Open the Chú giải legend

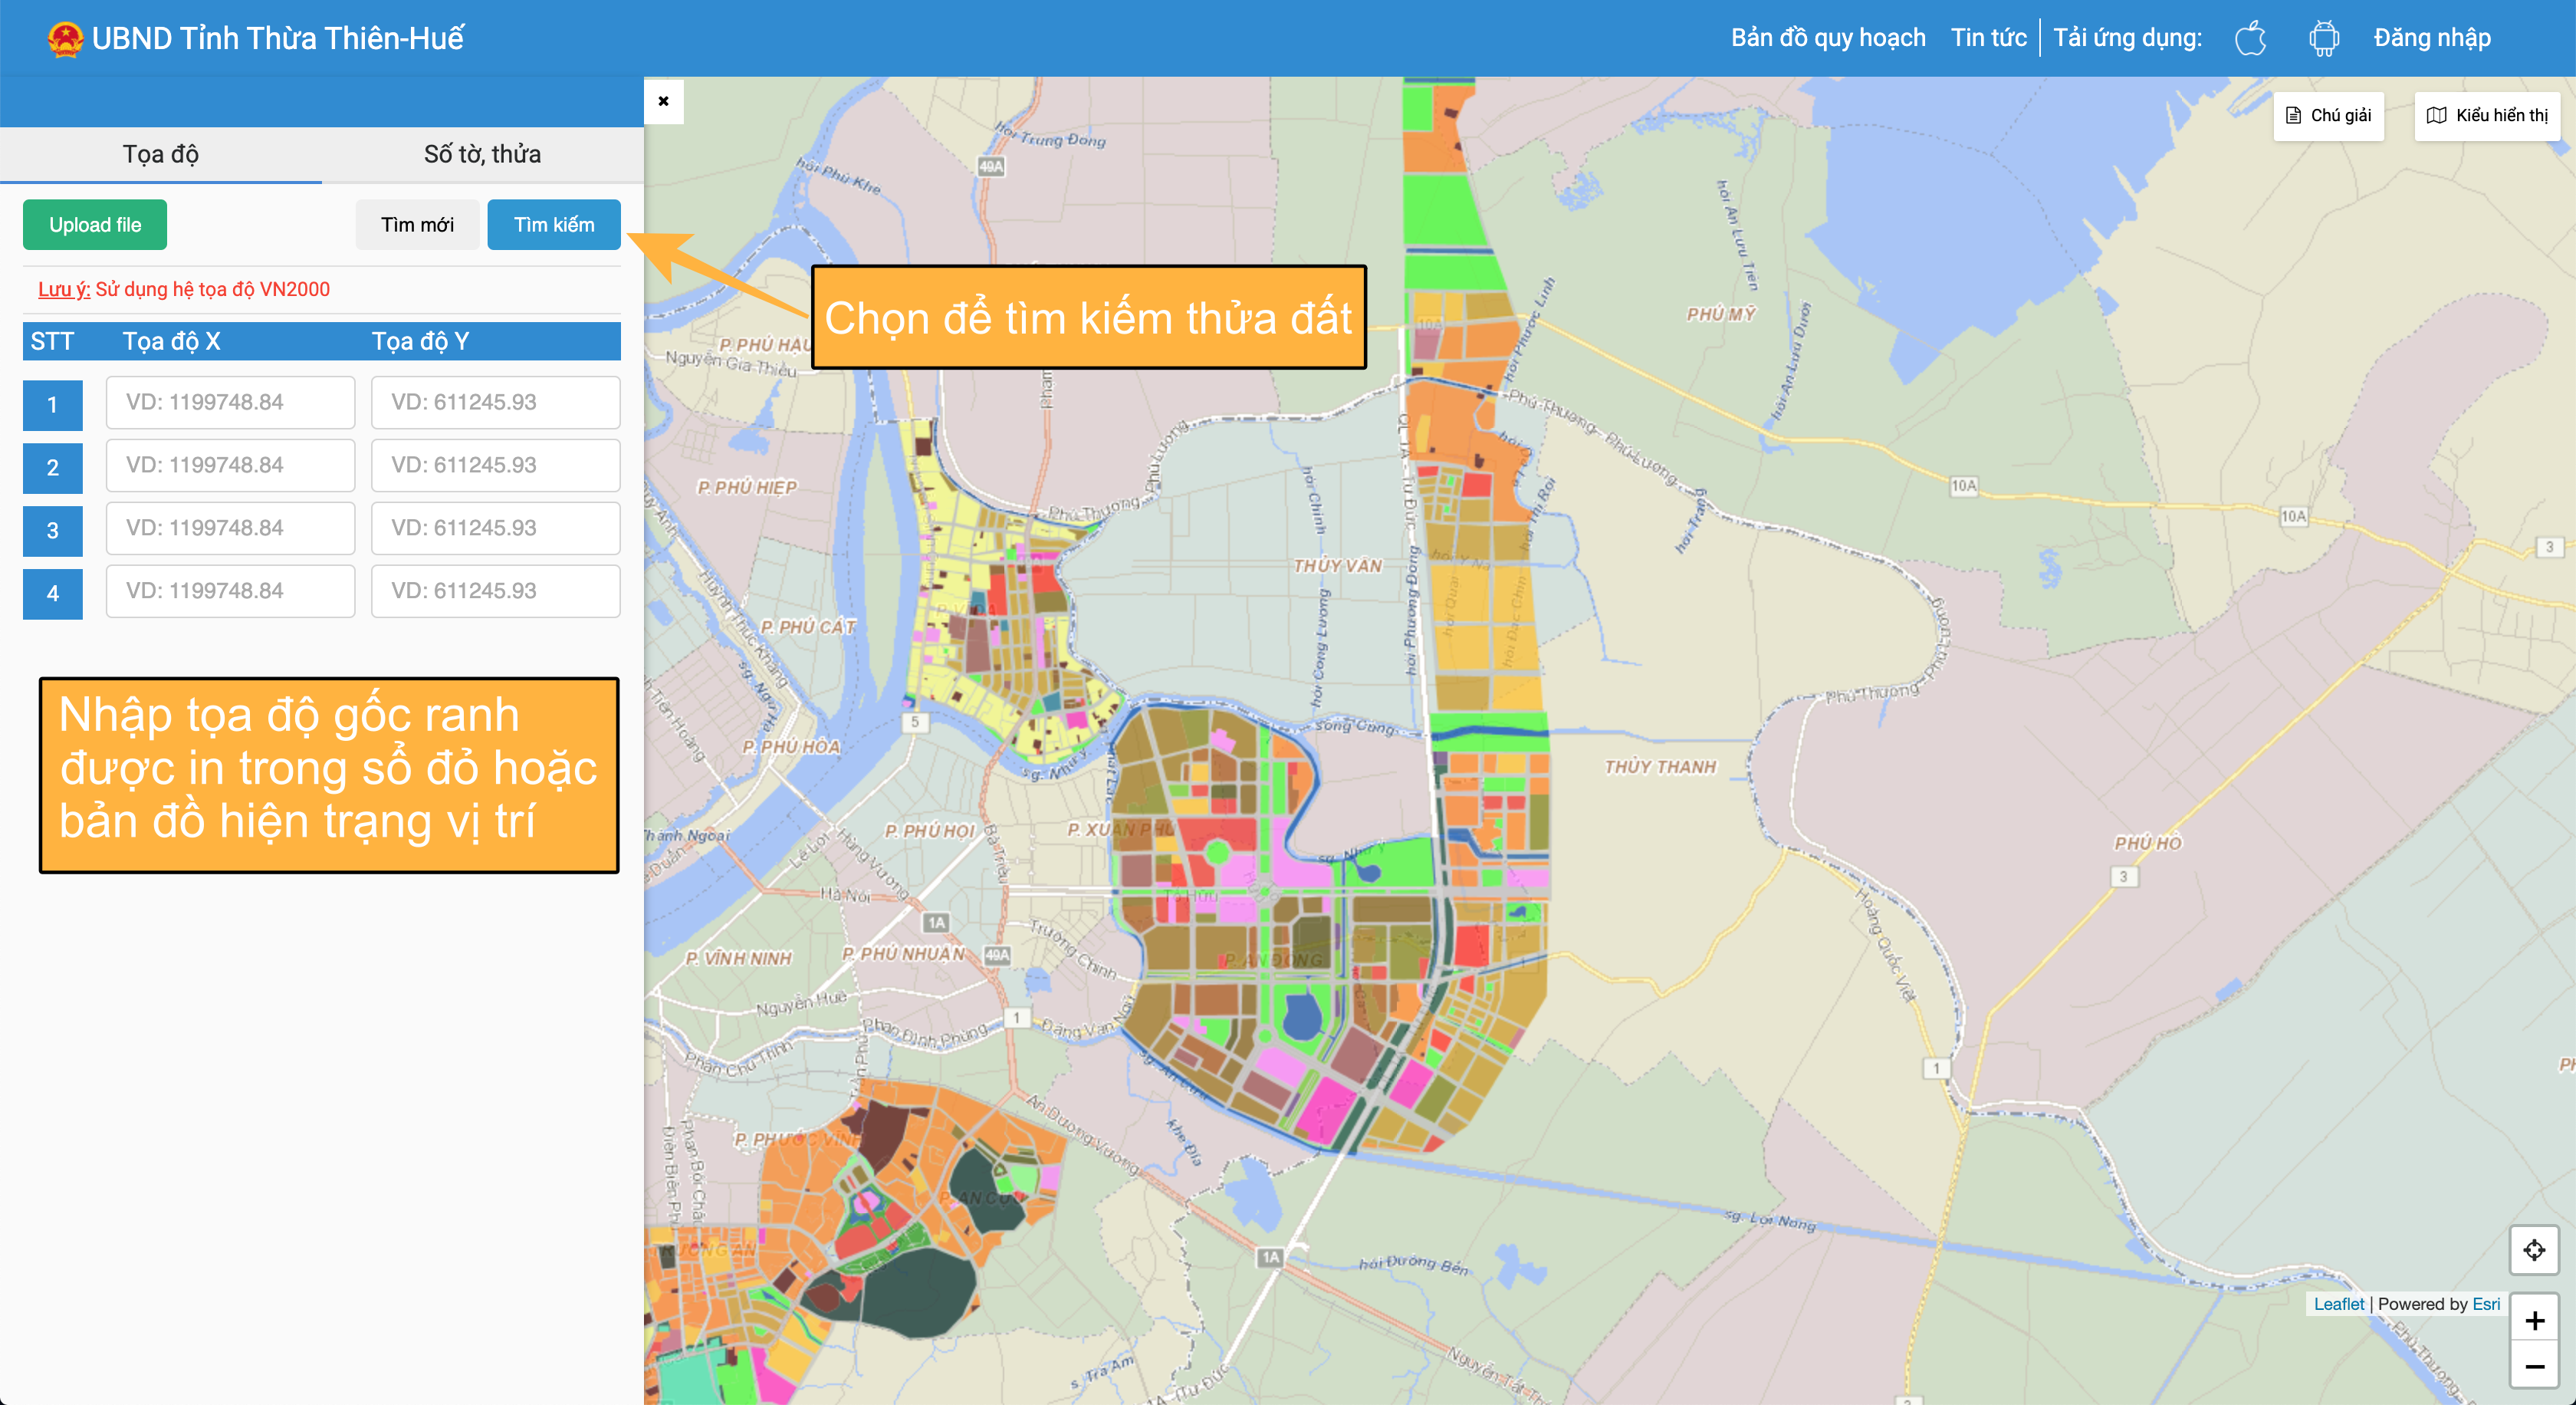[x=2328, y=116]
